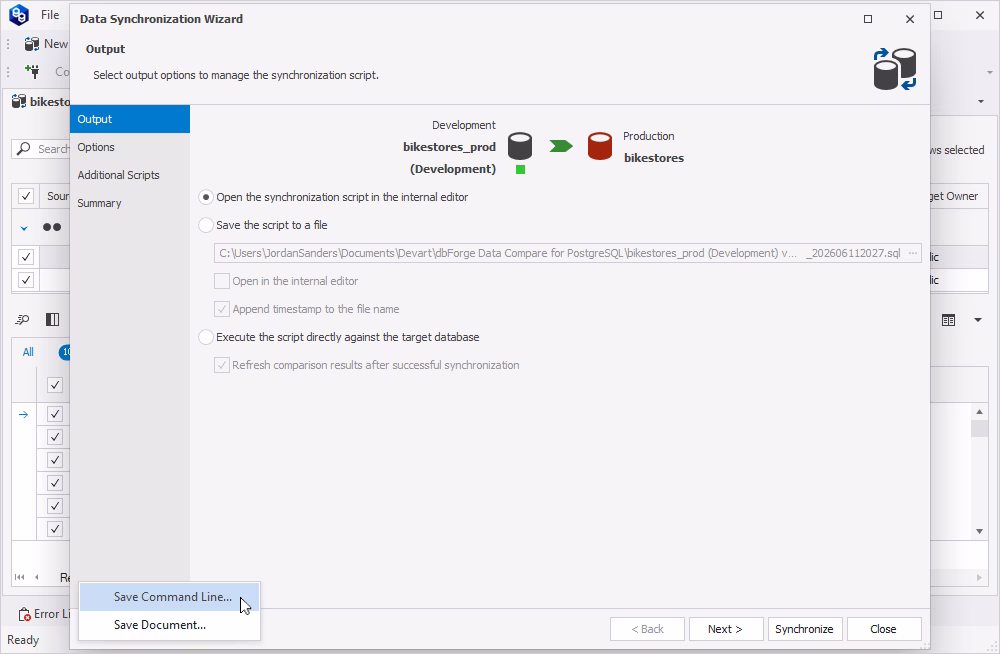This screenshot has width=1000, height=654.
Task: Click the horizontal scroll right arrow in main window
Action: pyautogui.click(x=980, y=577)
